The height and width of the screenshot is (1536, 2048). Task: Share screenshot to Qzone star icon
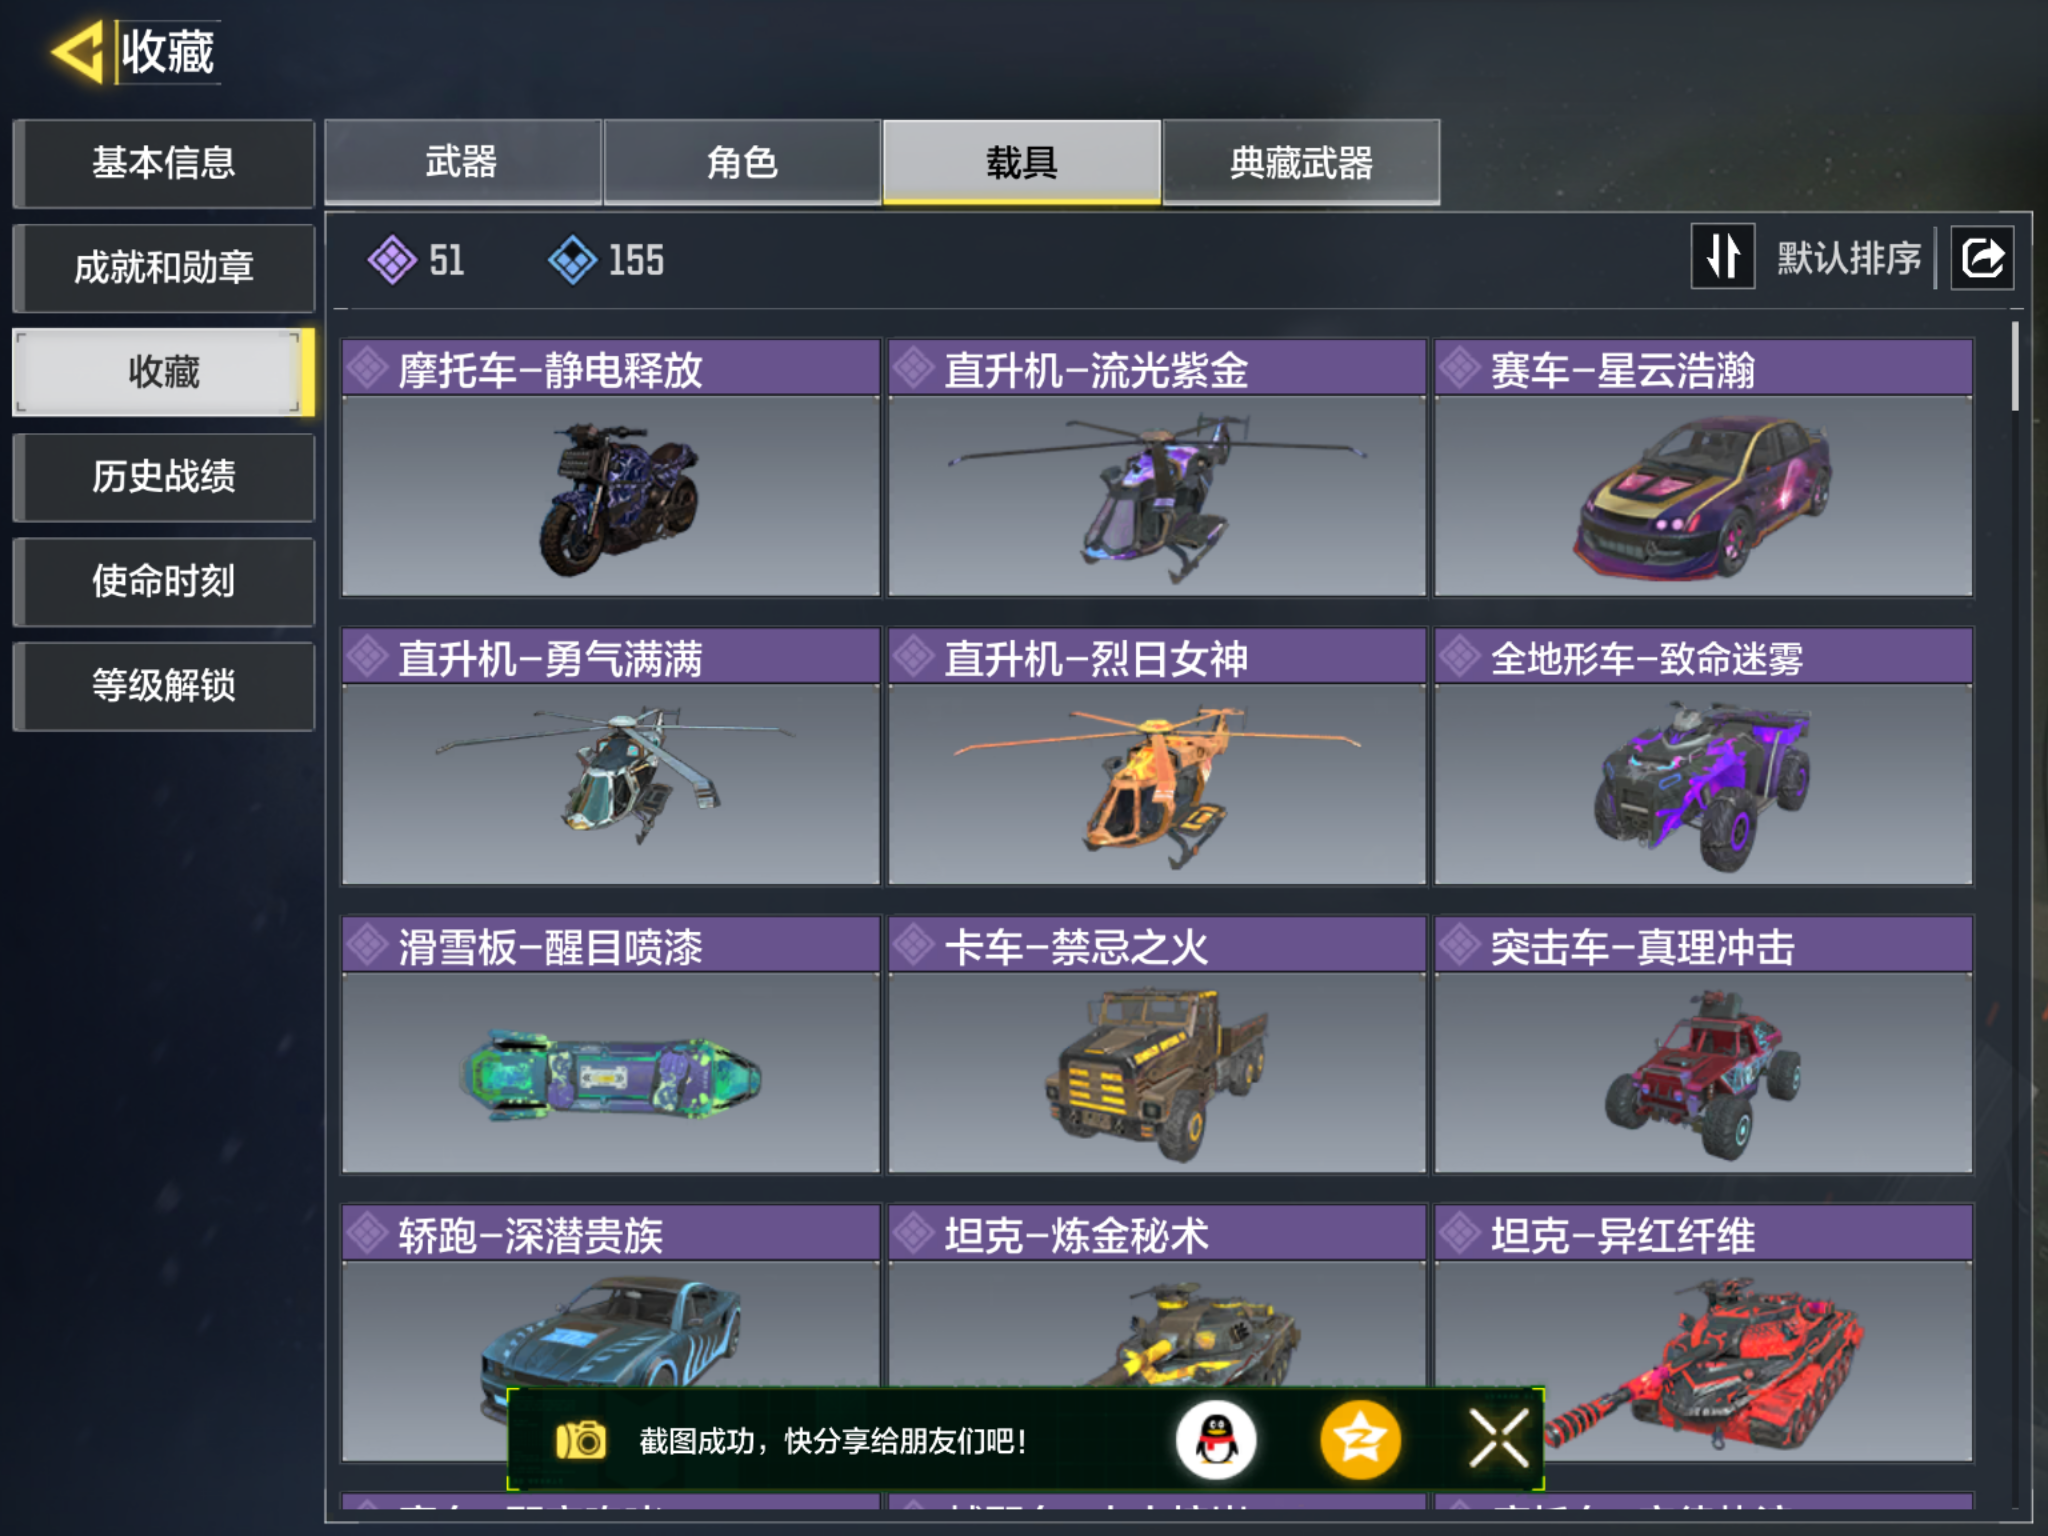coord(1360,1440)
